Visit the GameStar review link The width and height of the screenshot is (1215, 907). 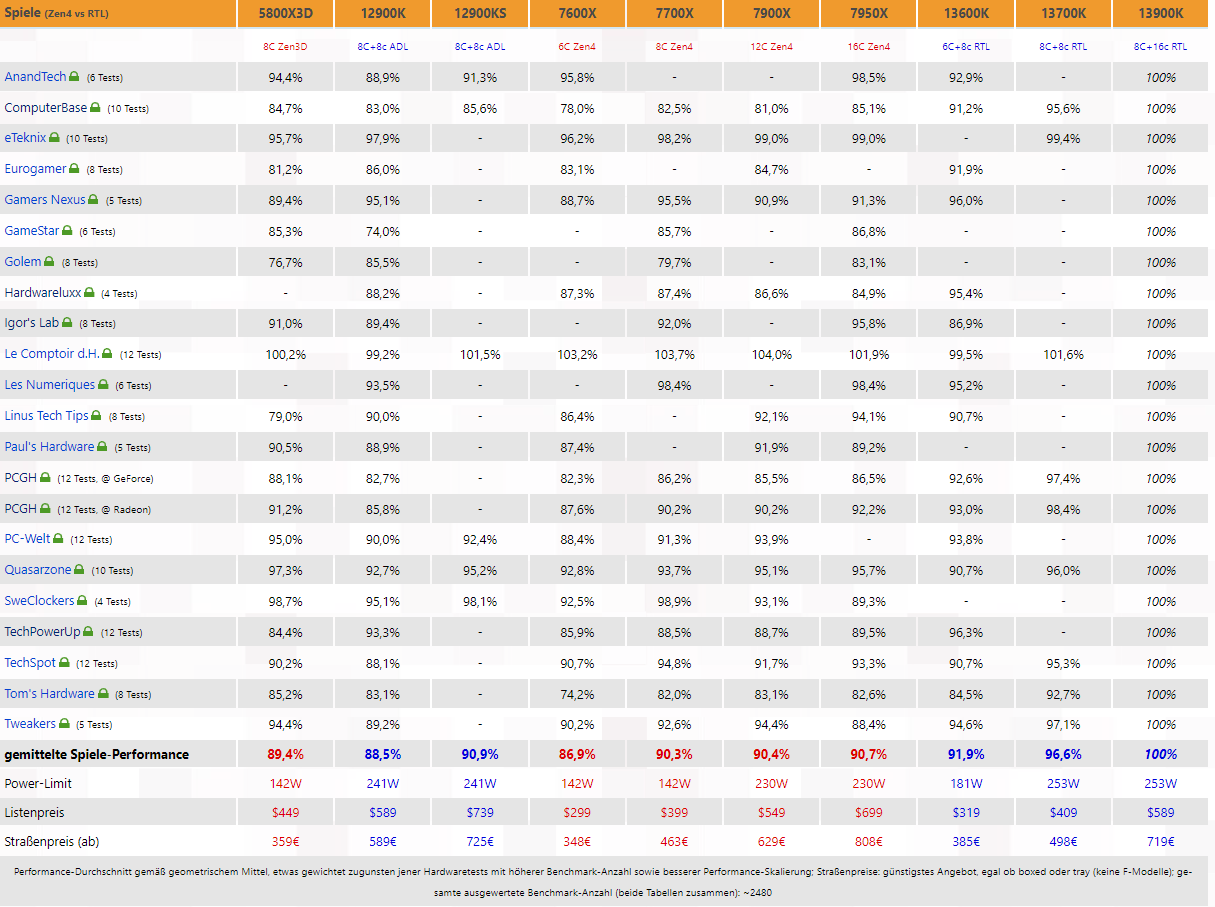point(32,231)
